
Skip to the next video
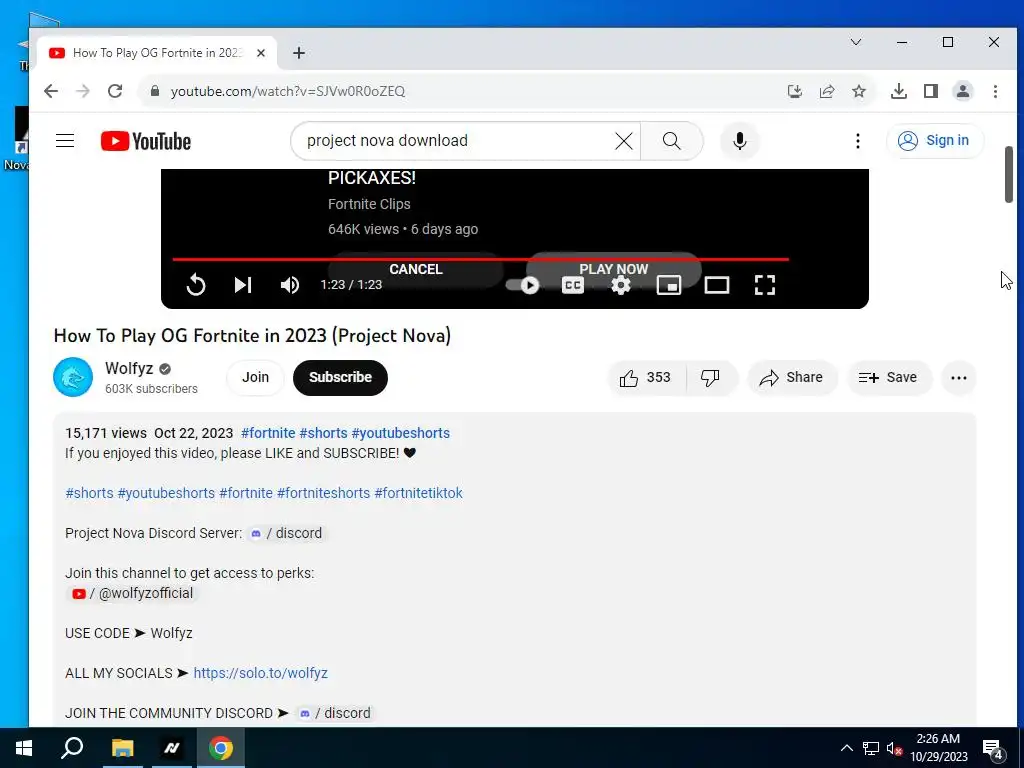[x=243, y=285]
